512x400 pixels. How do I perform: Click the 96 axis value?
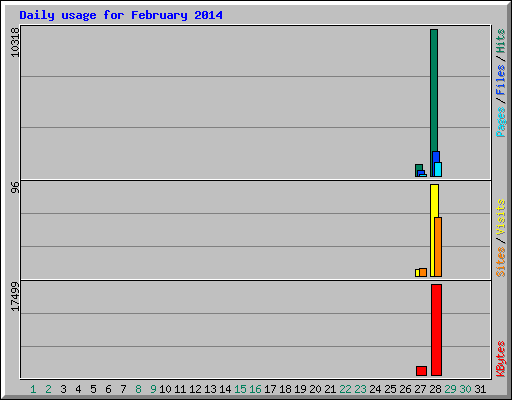15,188
